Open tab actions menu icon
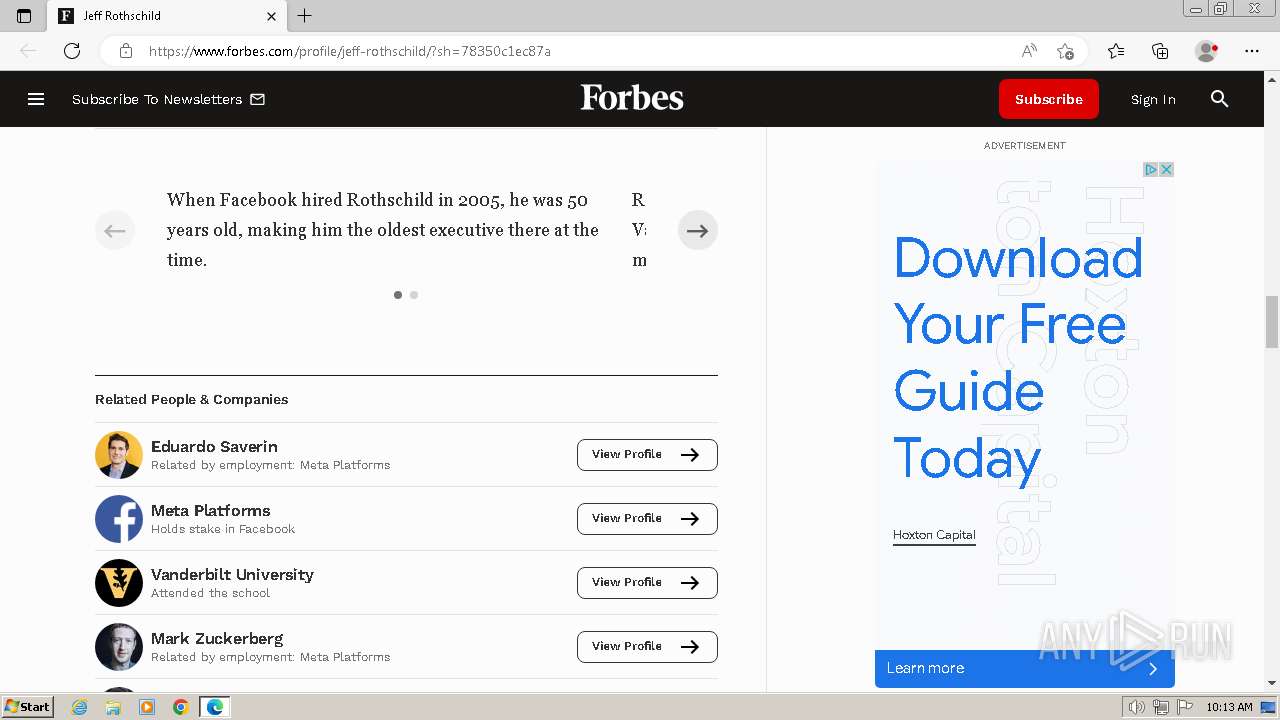The image size is (1280, 720). click(24, 16)
